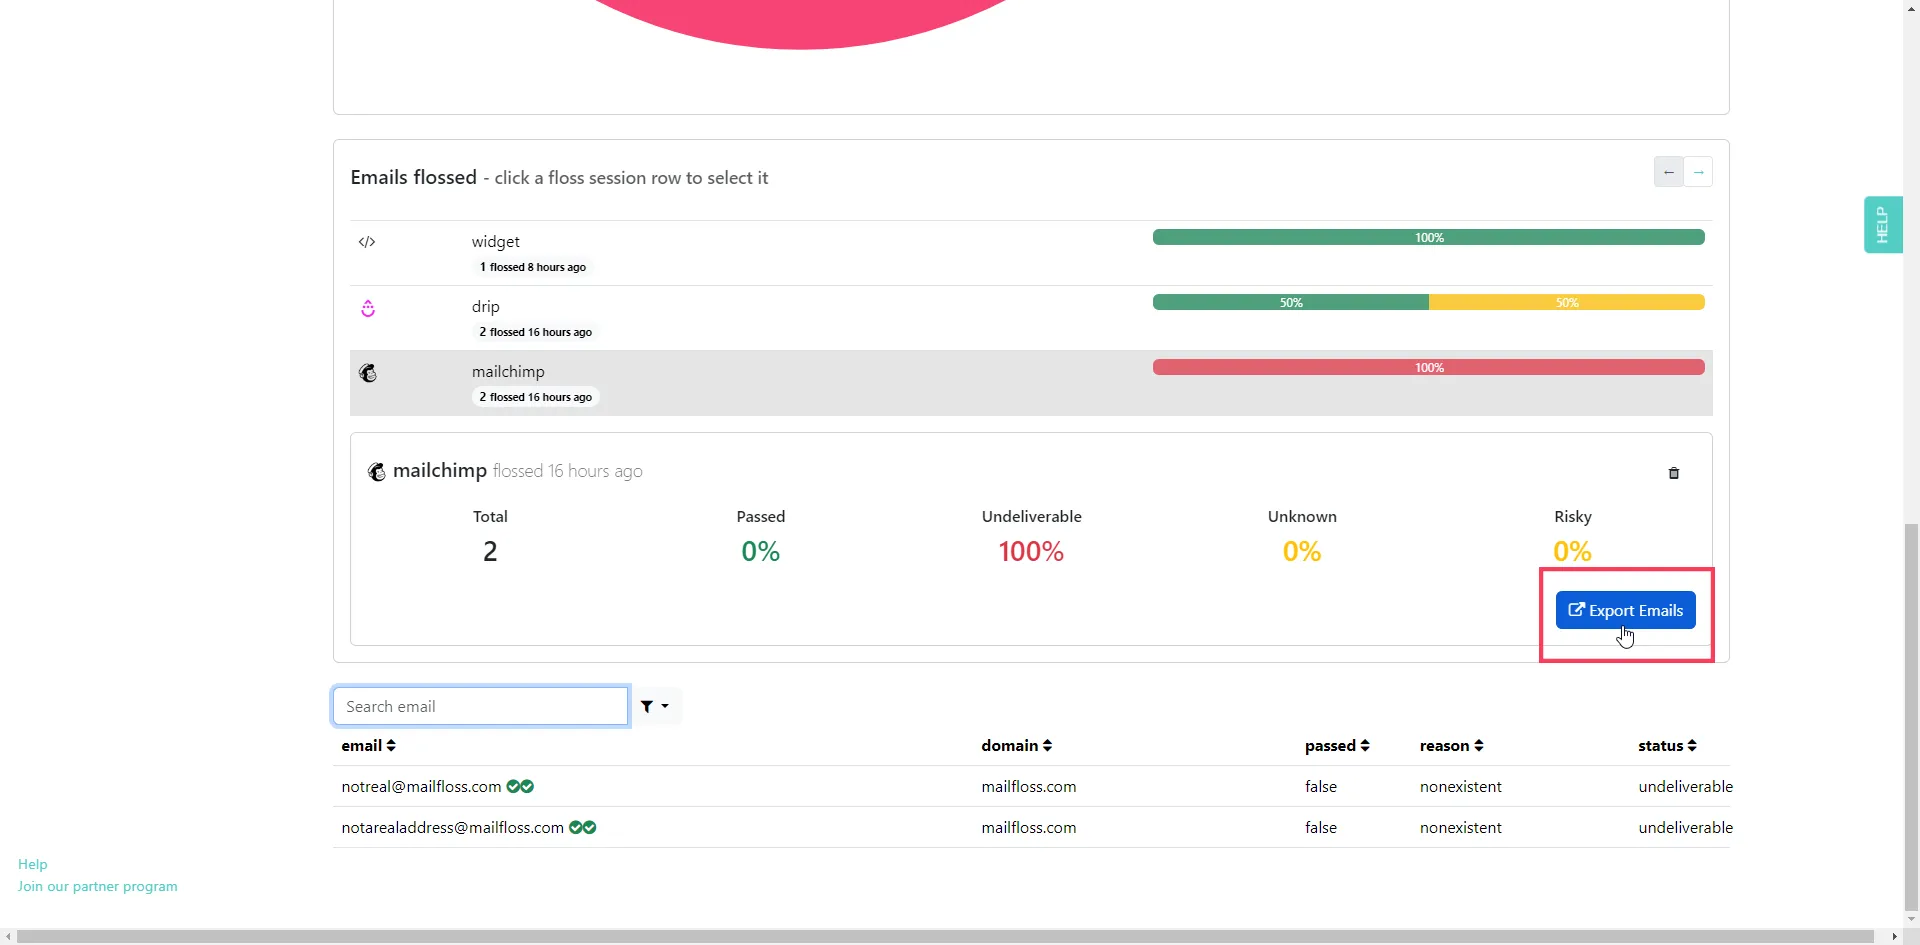
Task: Click verified checkmarks beside notarealaddress@mailfloss.com
Action: pos(583,828)
